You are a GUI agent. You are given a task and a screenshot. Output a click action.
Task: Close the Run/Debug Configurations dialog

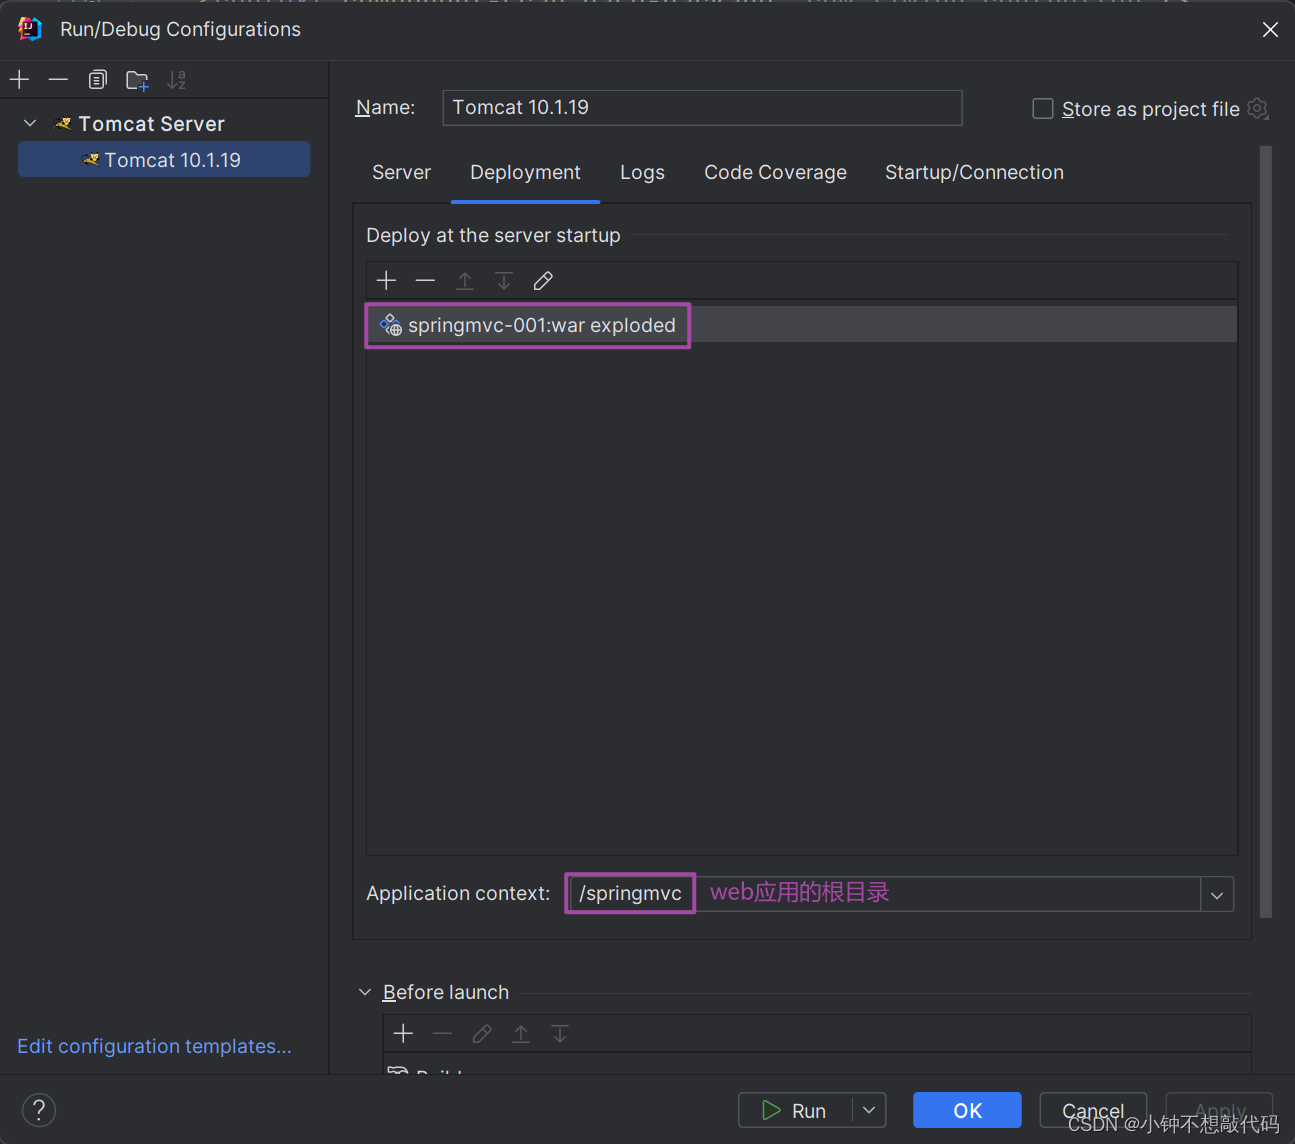coord(1270,29)
